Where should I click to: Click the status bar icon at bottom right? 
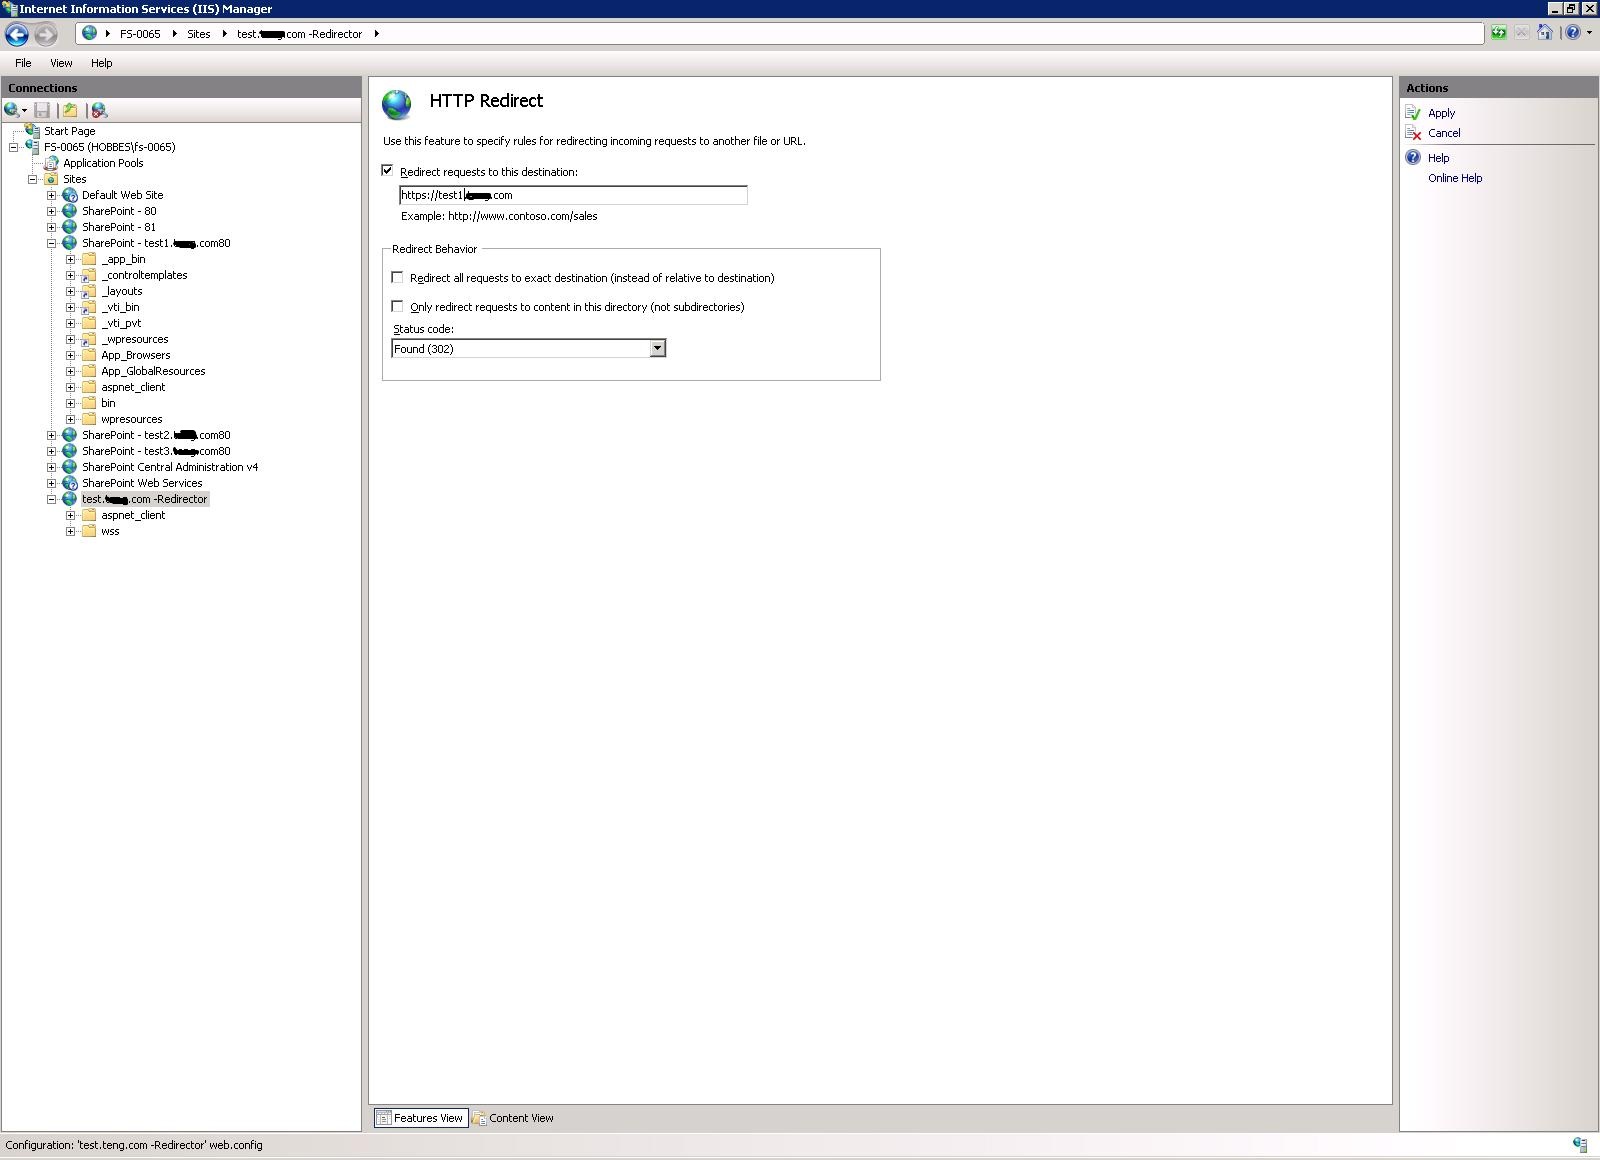point(1580,1145)
